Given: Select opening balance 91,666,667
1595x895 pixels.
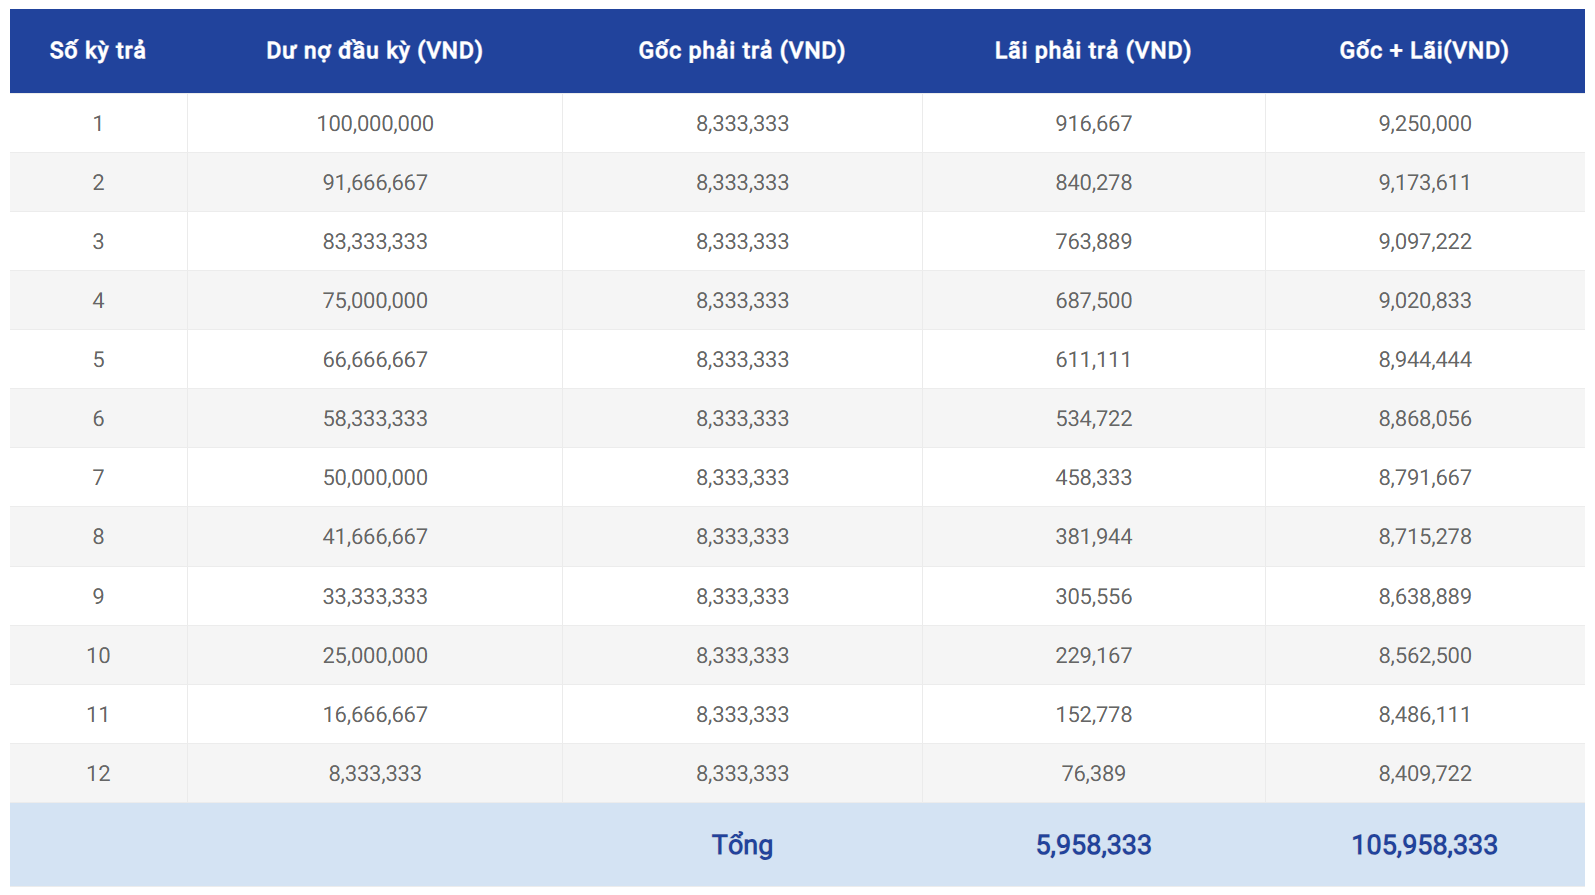Looking at the screenshot, I should [x=375, y=182].
